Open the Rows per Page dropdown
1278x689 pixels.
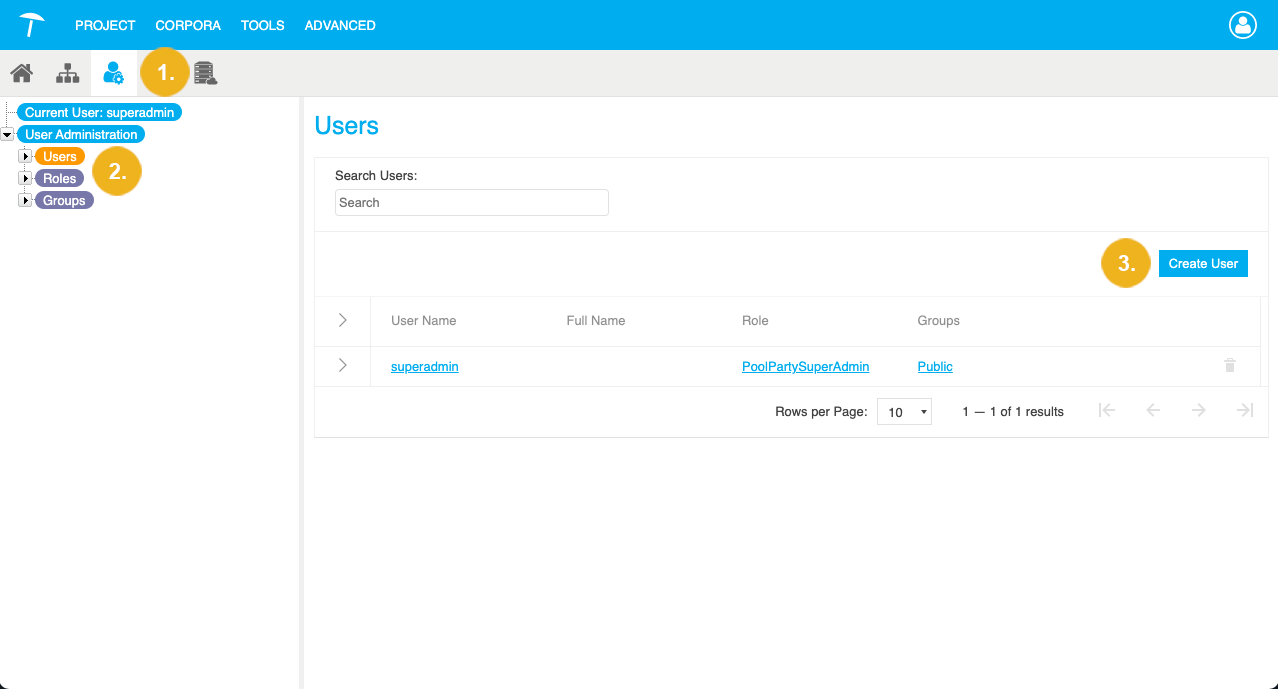pos(904,411)
